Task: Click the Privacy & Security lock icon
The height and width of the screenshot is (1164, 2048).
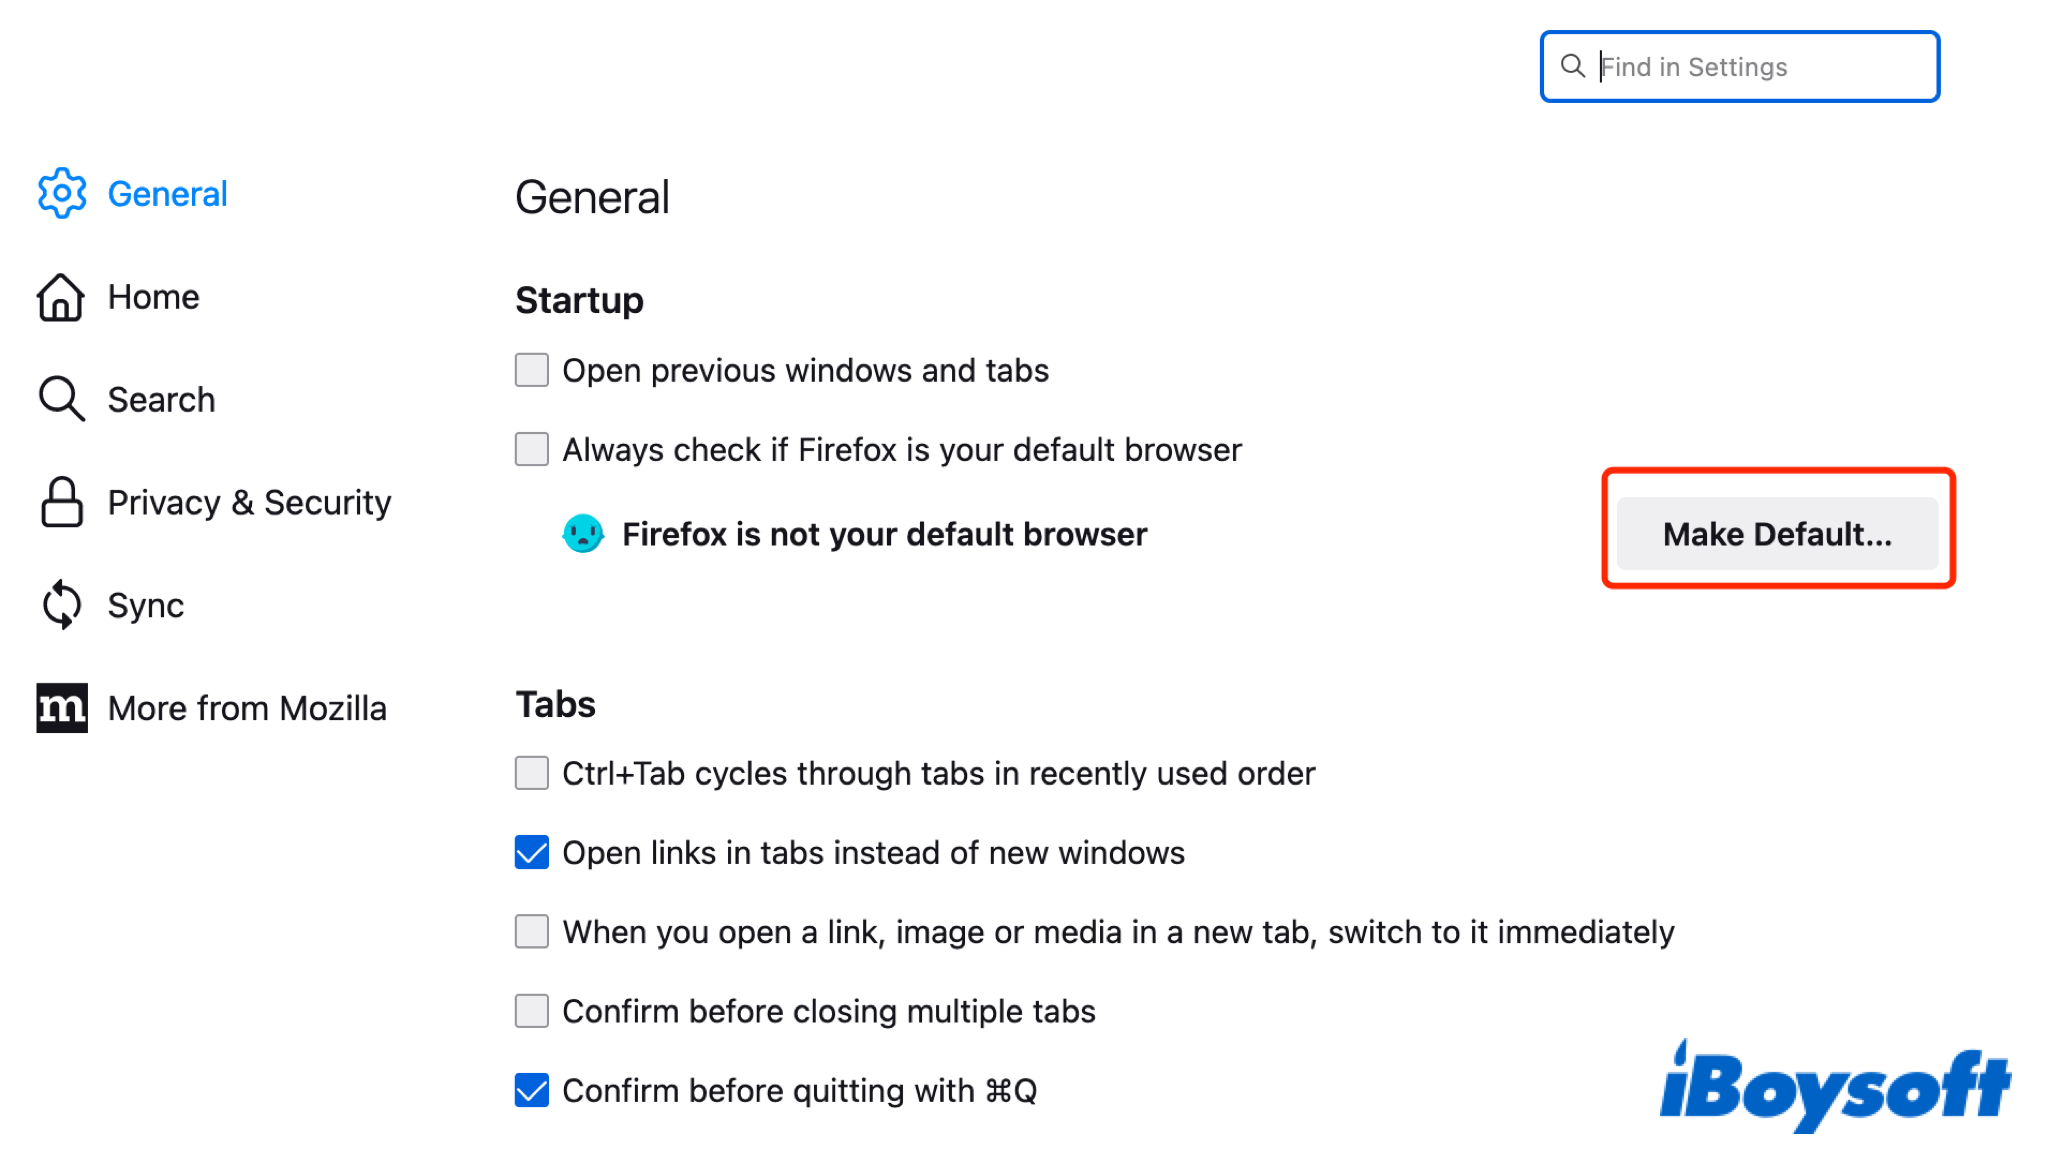Action: pyautogui.click(x=61, y=502)
